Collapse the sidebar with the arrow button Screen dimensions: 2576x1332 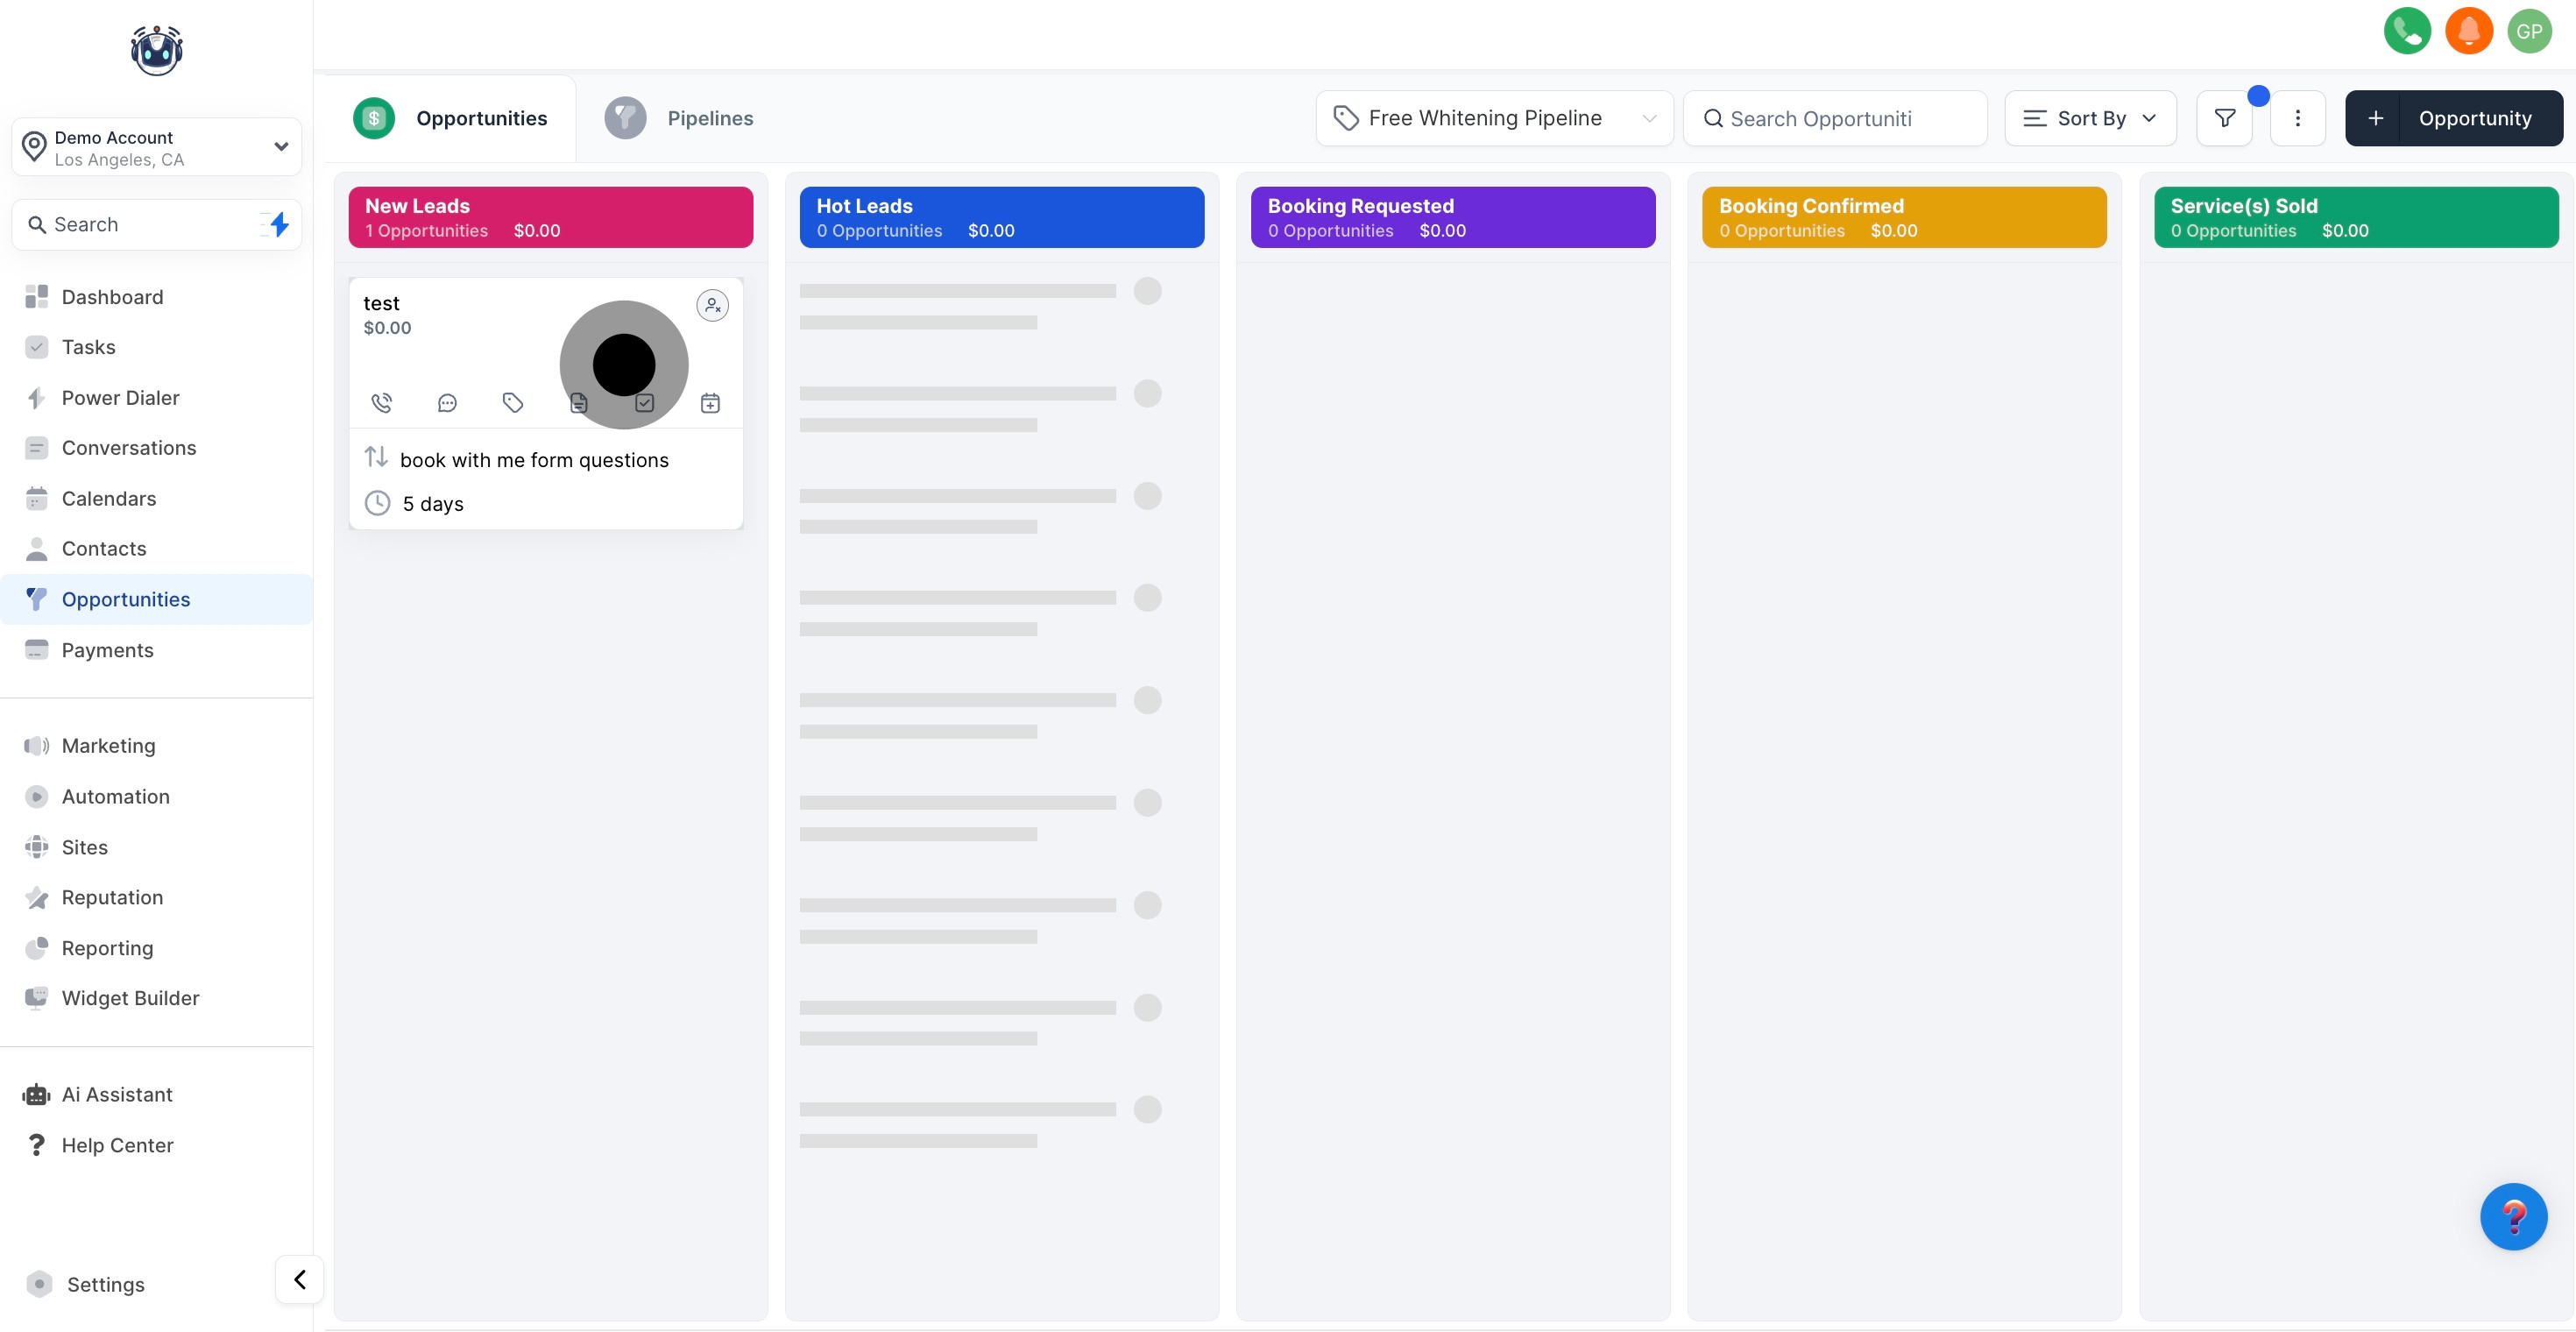point(299,1279)
